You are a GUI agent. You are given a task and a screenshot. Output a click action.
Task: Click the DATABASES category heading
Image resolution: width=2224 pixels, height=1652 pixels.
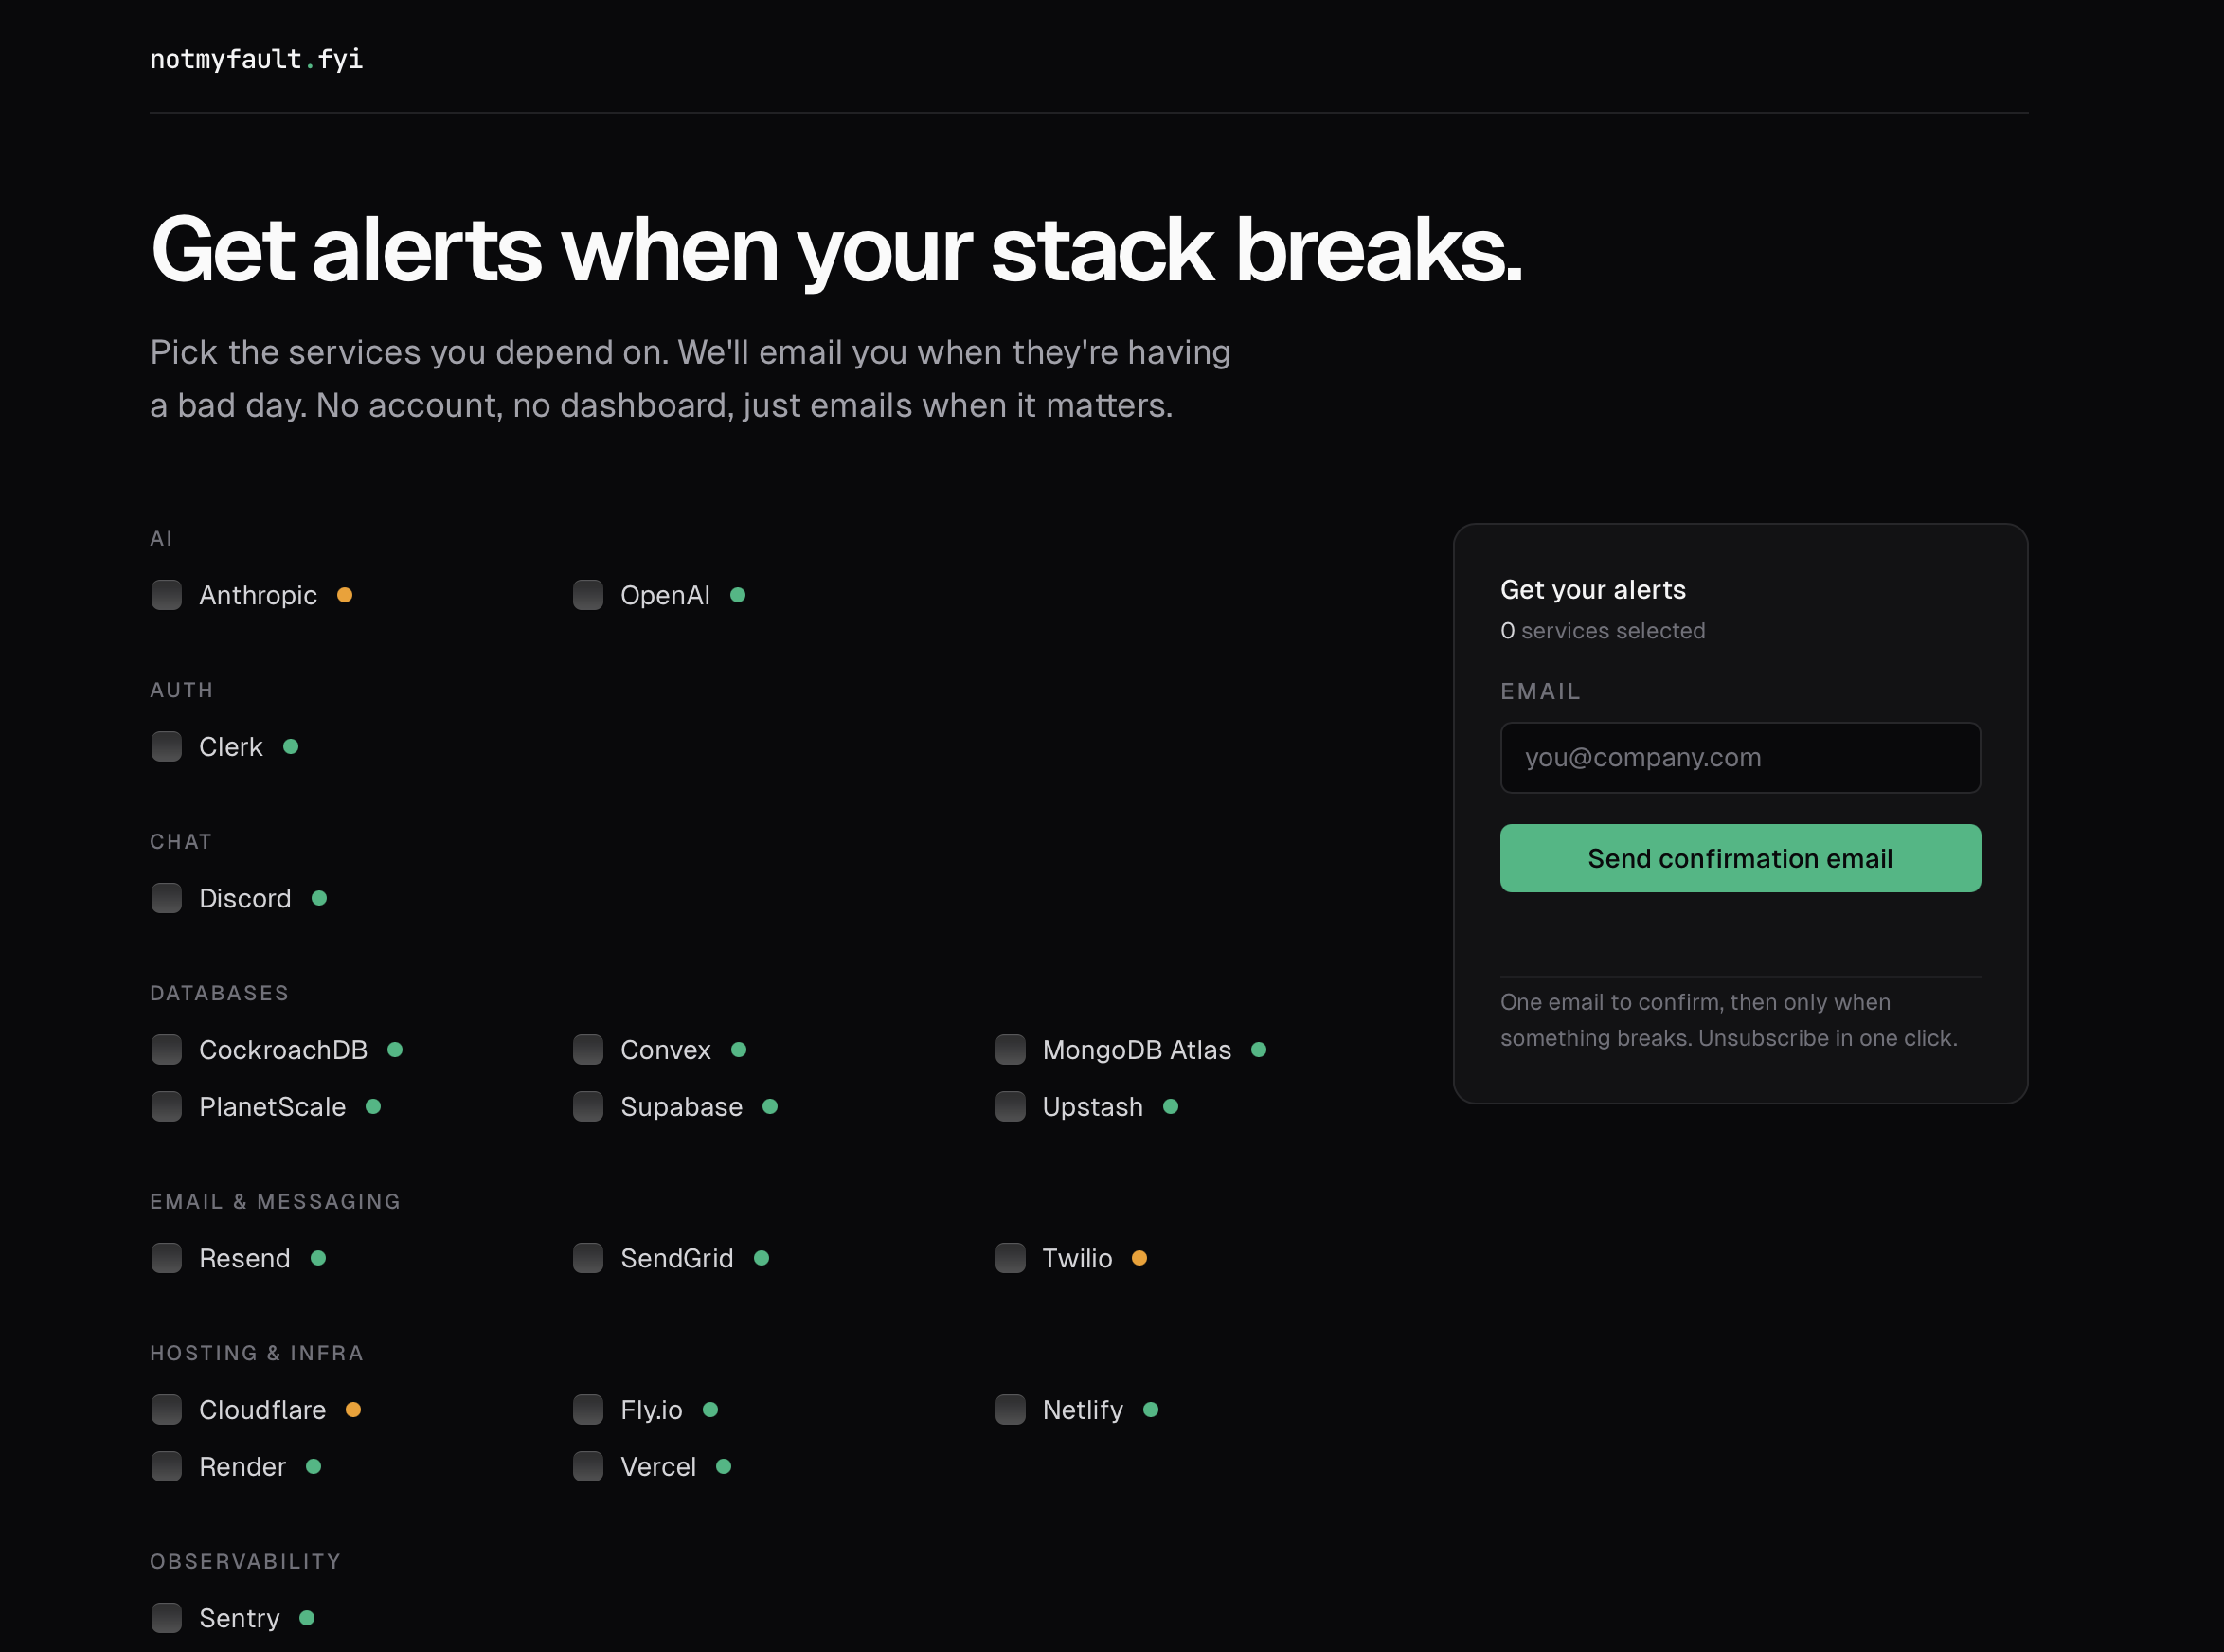click(x=219, y=993)
